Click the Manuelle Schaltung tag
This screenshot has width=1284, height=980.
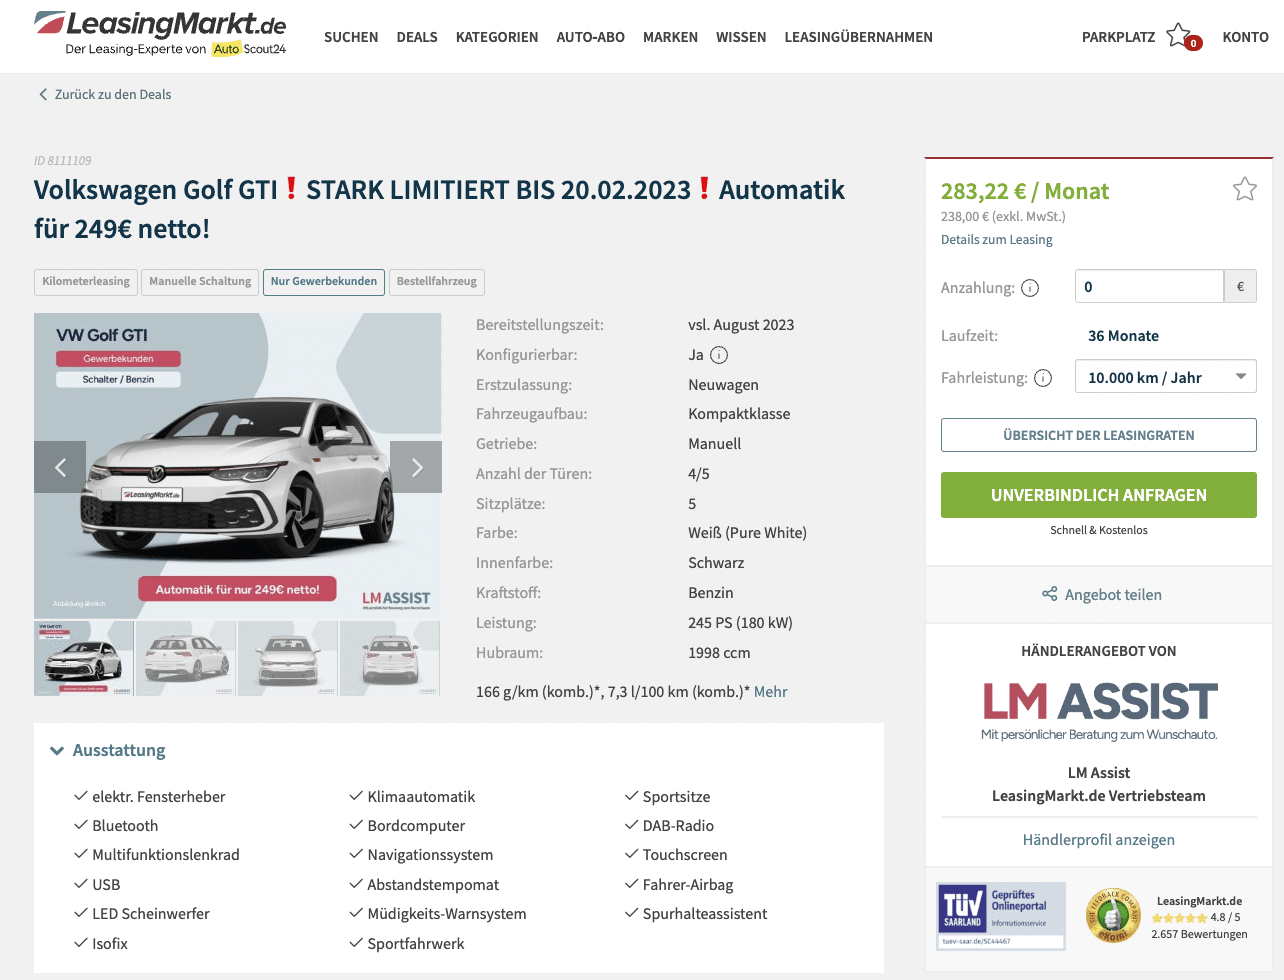(200, 282)
